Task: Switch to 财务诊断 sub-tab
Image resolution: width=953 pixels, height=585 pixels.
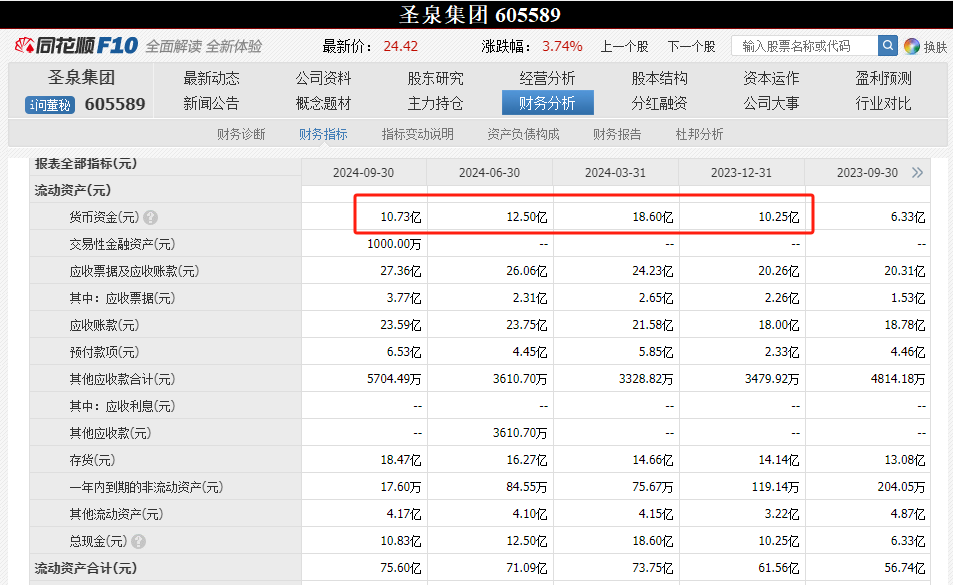Action: [x=241, y=134]
